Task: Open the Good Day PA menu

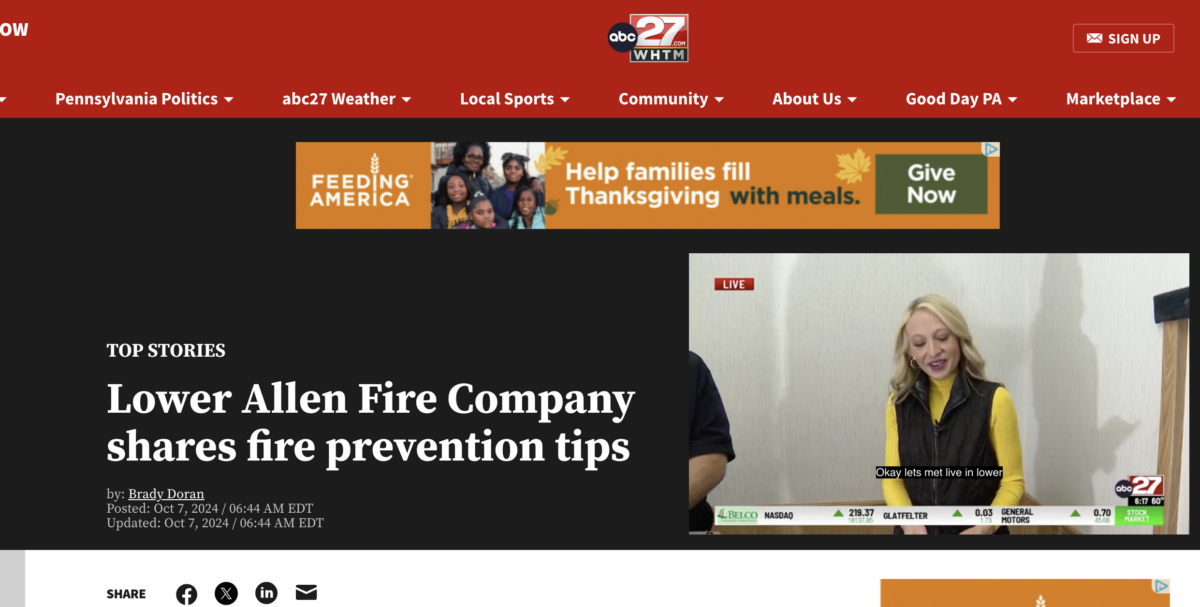Action: tap(961, 99)
